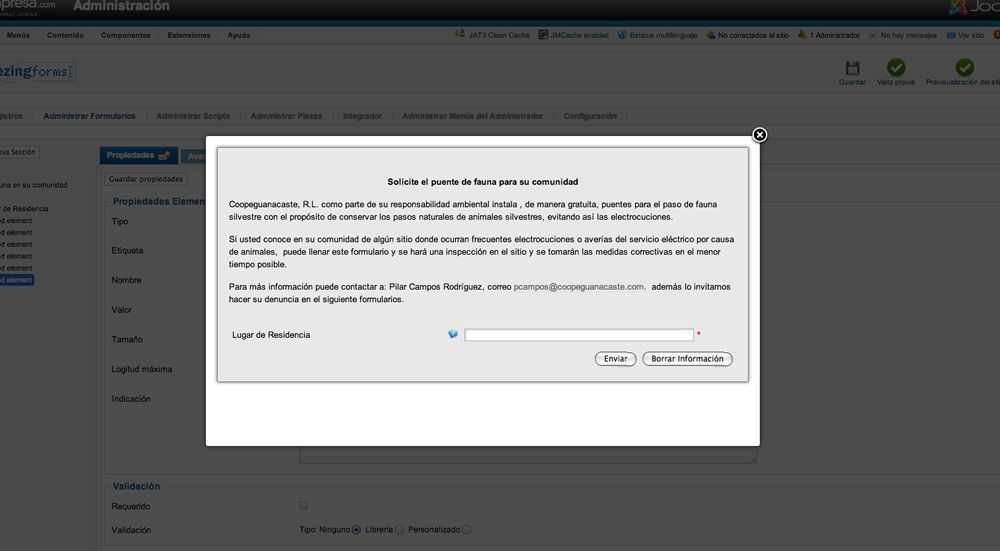Open the Contenido menu
The height and width of the screenshot is (551, 1000).
(65, 35)
